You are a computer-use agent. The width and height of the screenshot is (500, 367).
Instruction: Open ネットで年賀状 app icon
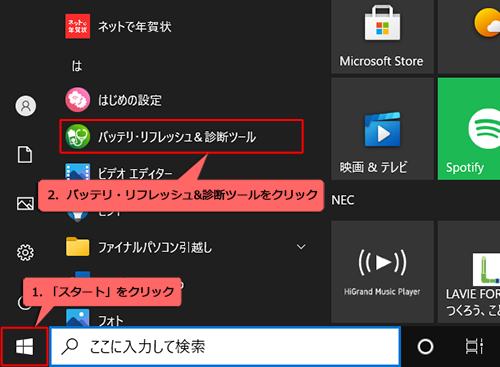tap(78, 26)
